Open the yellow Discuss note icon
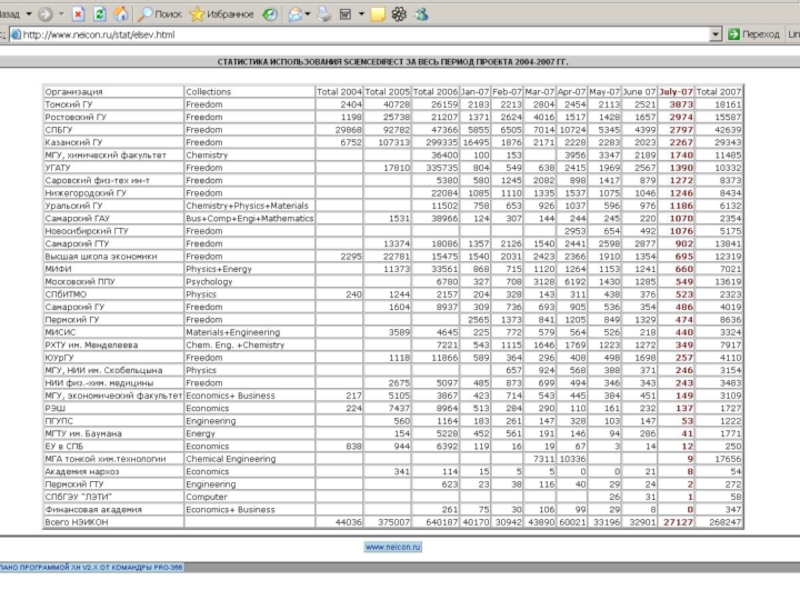The width and height of the screenshot is (800, 600). (378, 15)
